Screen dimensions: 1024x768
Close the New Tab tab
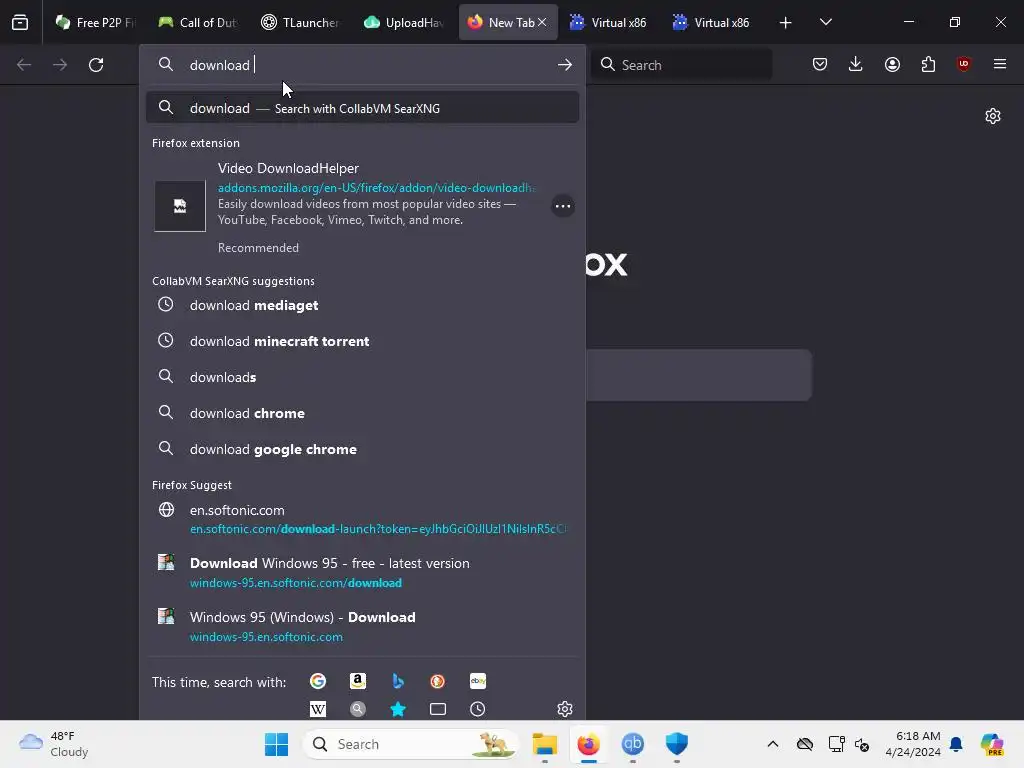pos(542,22)
